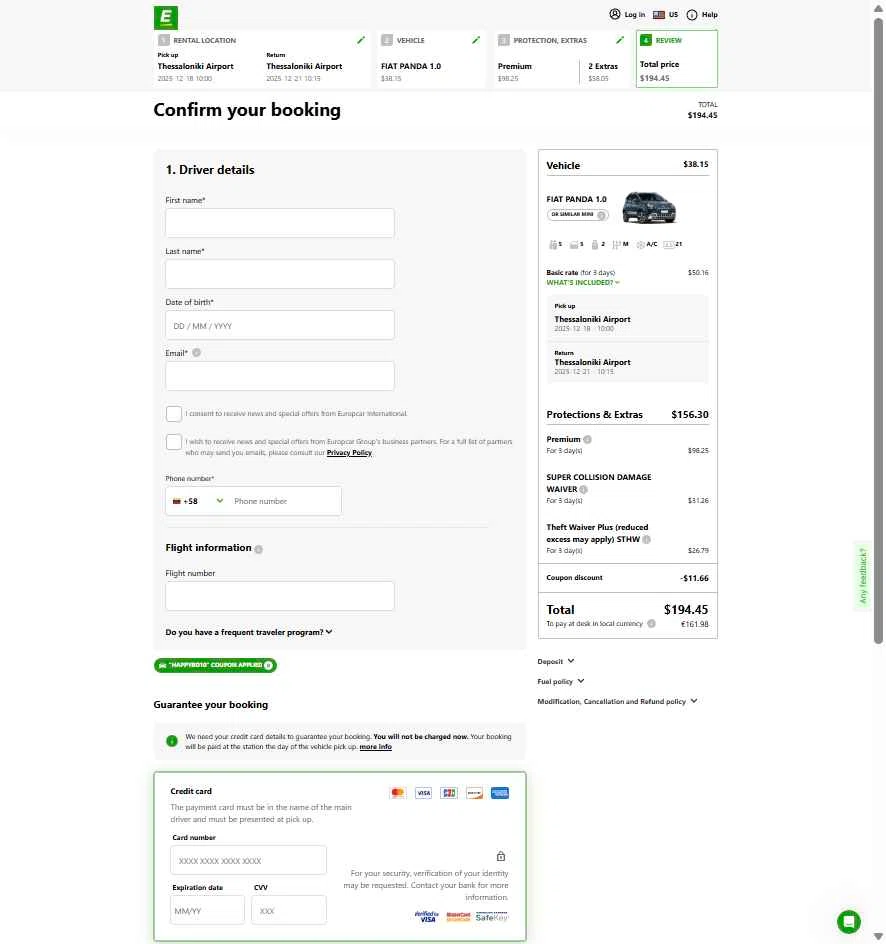Click the SafeKey logo
Image resolution: width=886 pixels, height=944 pixels.
point(492,916)
